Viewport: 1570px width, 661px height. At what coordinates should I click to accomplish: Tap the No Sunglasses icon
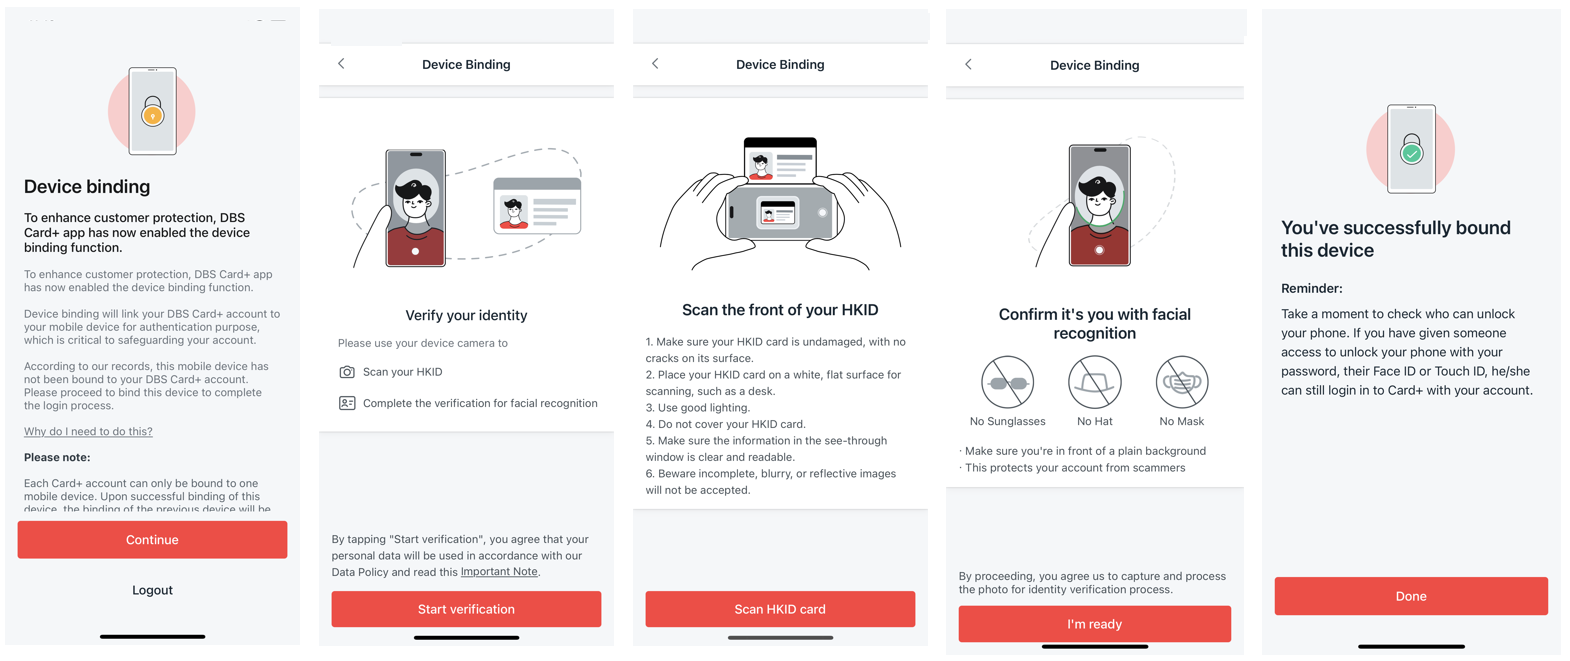(x=1007, y=383)
